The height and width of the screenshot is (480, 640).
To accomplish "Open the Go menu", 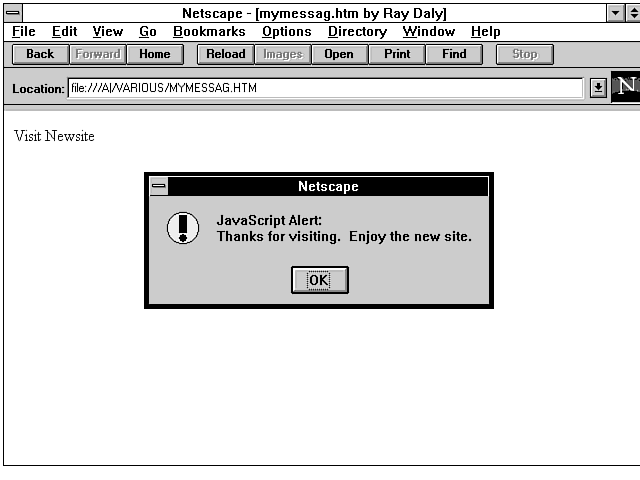I will pyautogui.click(x=148, y=32).
